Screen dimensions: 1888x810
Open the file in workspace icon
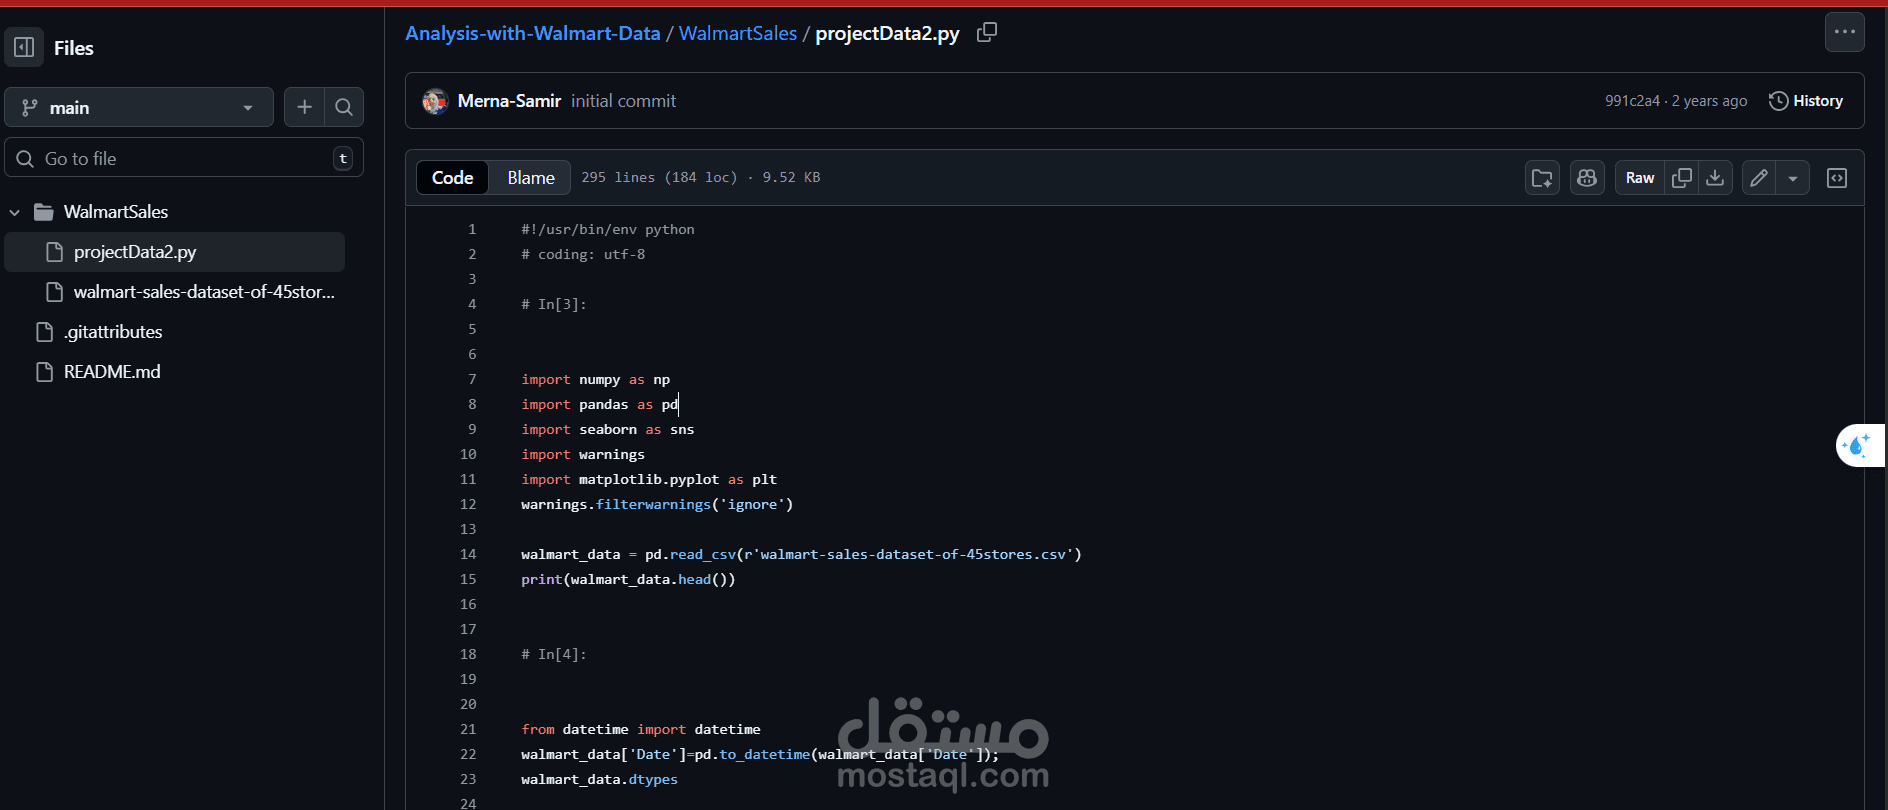(1542, 178)
